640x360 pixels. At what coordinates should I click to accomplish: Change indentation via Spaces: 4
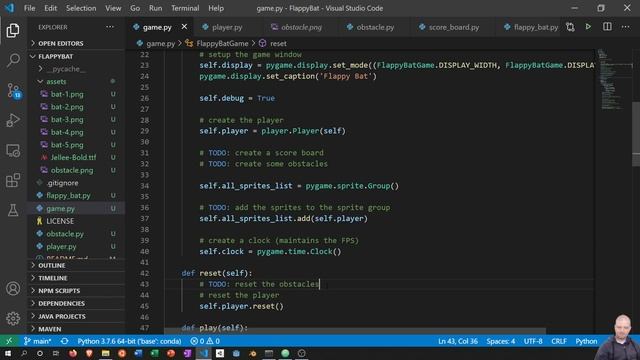click(500, 341)
